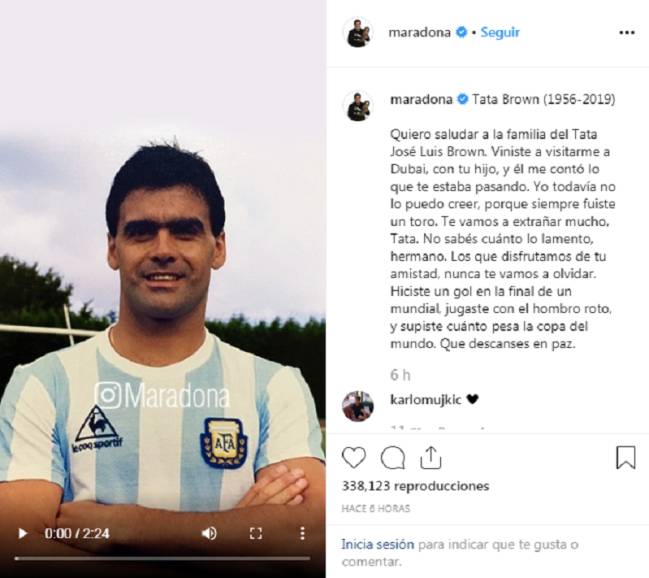The width and height of the screenshot is (649, 578).
Task: Click the maradona username in the header
Action: pyautogui.click(x=419, y=32)
